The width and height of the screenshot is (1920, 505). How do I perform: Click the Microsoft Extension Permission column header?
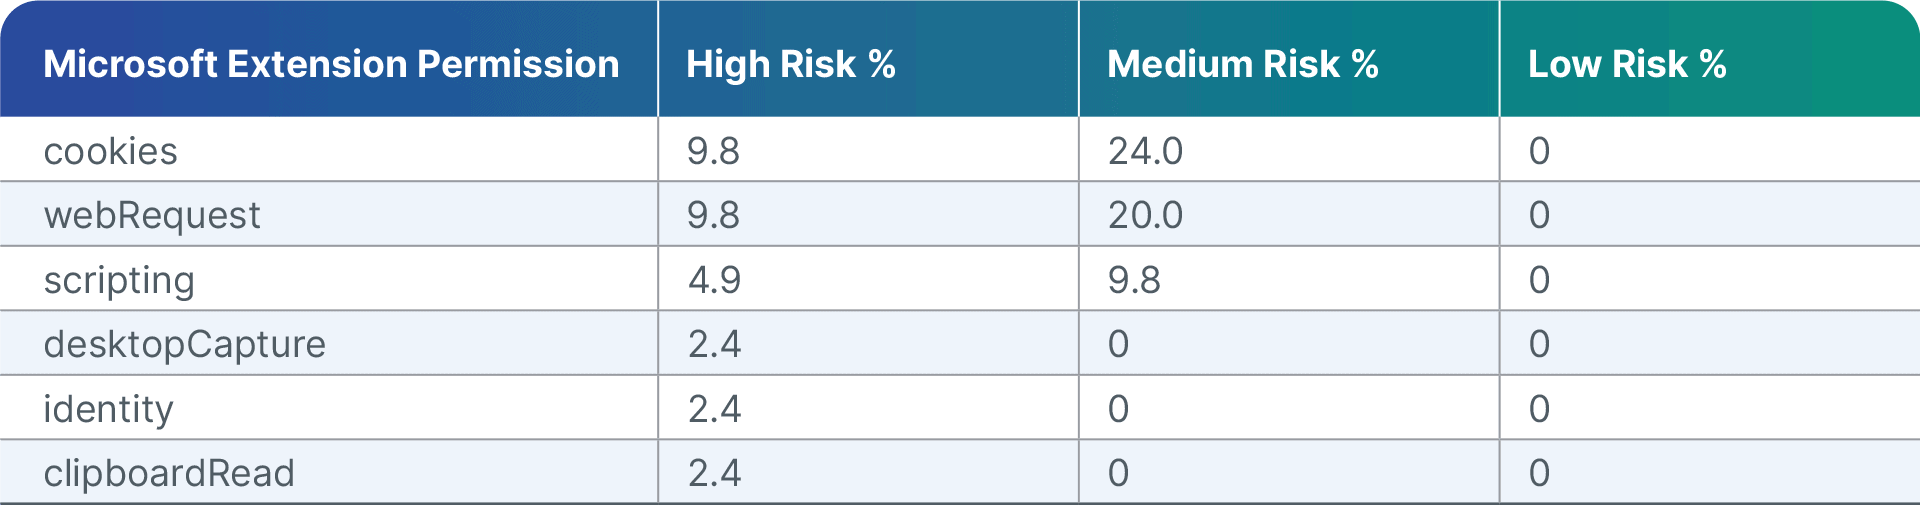[331, 64]
